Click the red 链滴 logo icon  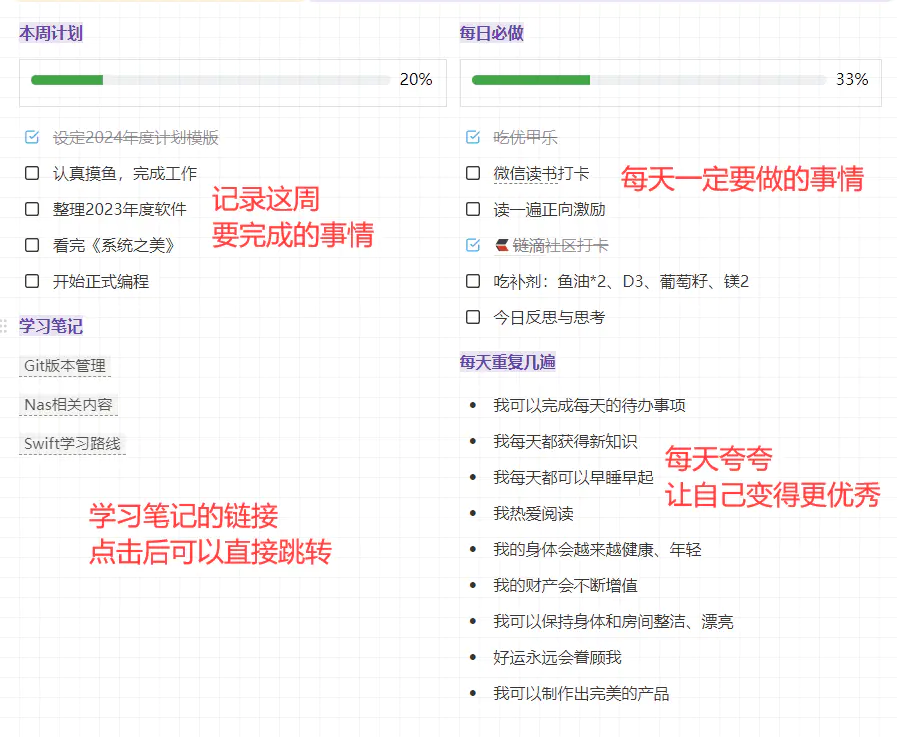[x=502, y=245]
